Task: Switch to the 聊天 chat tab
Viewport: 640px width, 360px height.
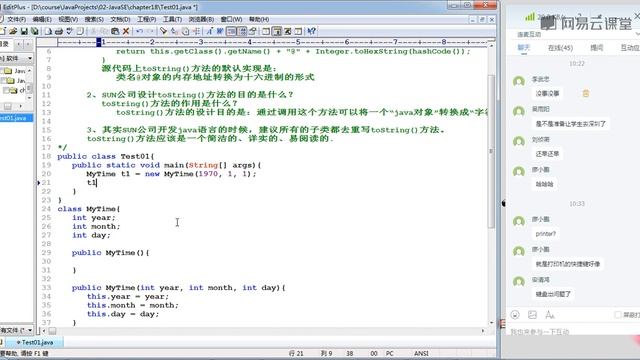Action: [x=523, y=48]
